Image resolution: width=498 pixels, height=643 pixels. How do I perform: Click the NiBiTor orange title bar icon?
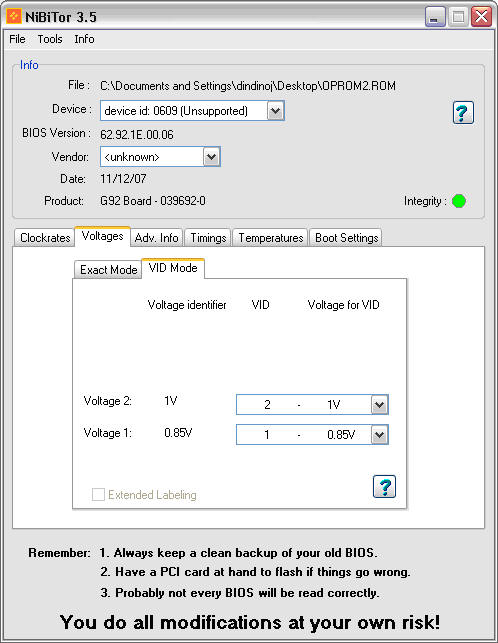[14, 16]
